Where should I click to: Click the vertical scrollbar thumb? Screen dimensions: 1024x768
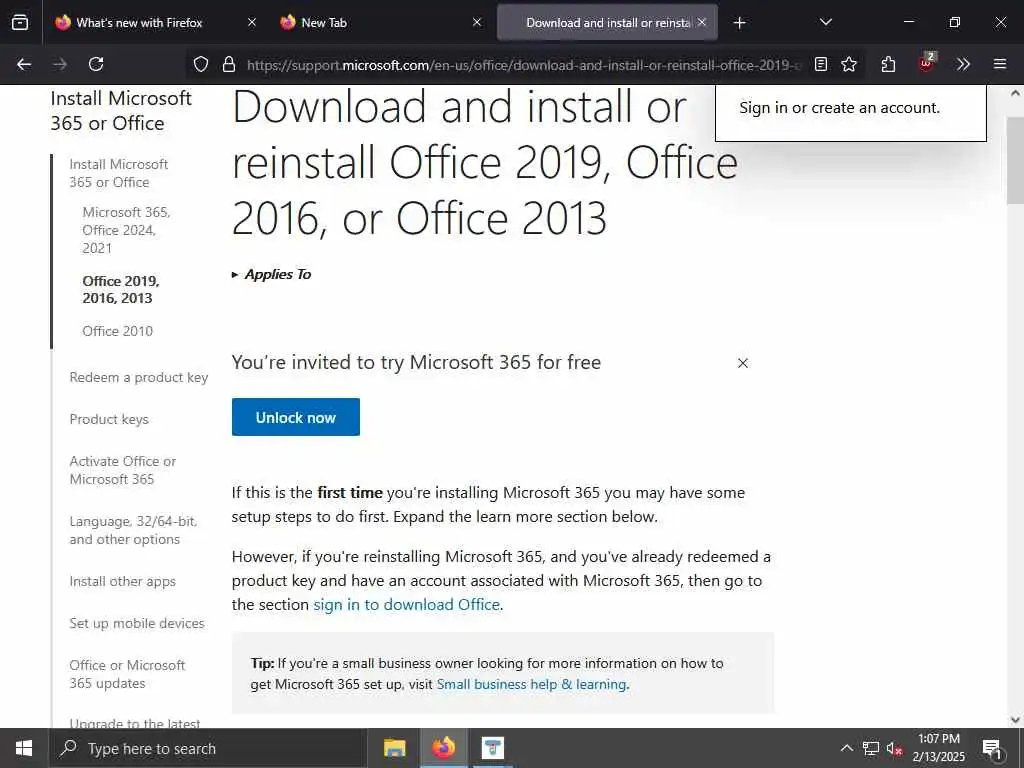tap(1016, 161)
